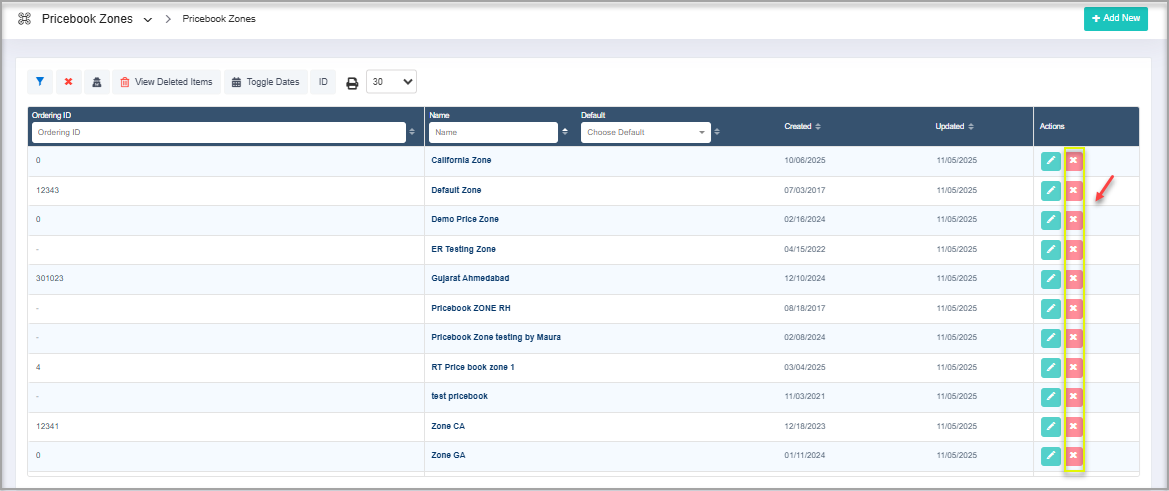The height and width of the screenshot is (491, 1169).
Task: Expand the Pricebook Zones title chevron
Action: coord(148,19)
